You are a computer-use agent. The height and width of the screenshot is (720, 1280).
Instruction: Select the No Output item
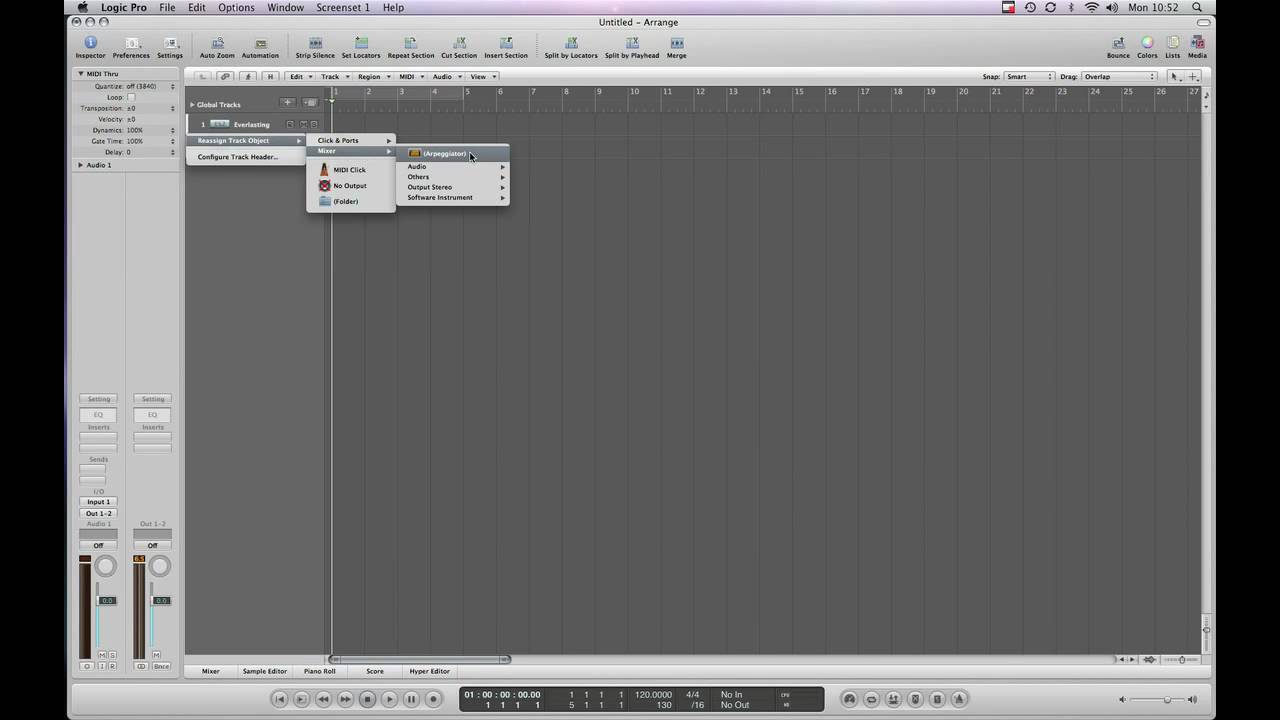[350, 186]
